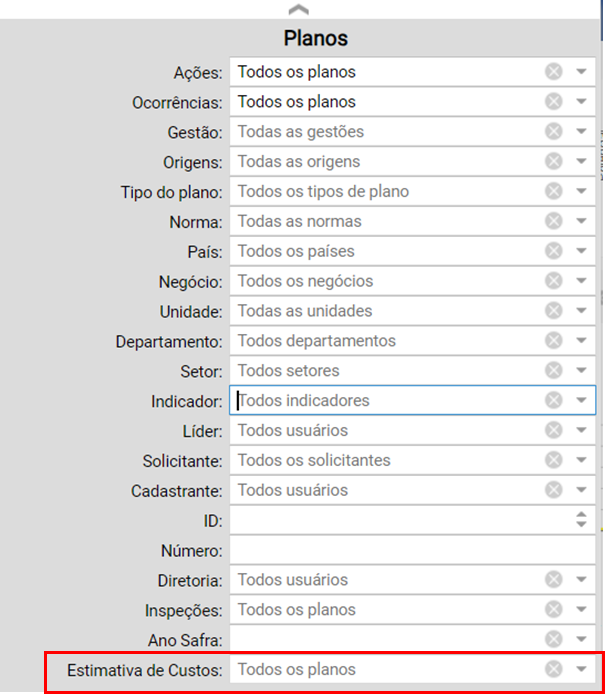Clear the Gestão filter selection
This screenshot has width=605, height=694.
coord(553,131)
